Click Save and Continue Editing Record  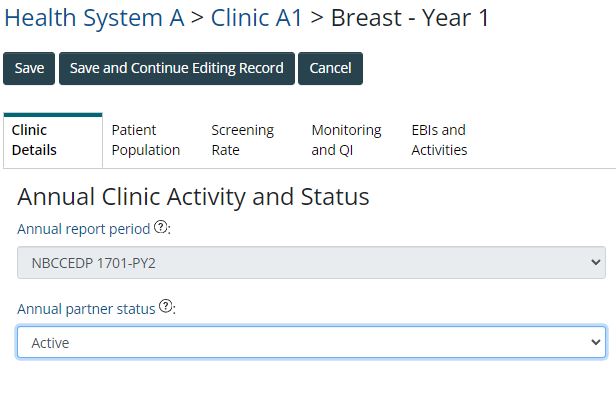177,68
